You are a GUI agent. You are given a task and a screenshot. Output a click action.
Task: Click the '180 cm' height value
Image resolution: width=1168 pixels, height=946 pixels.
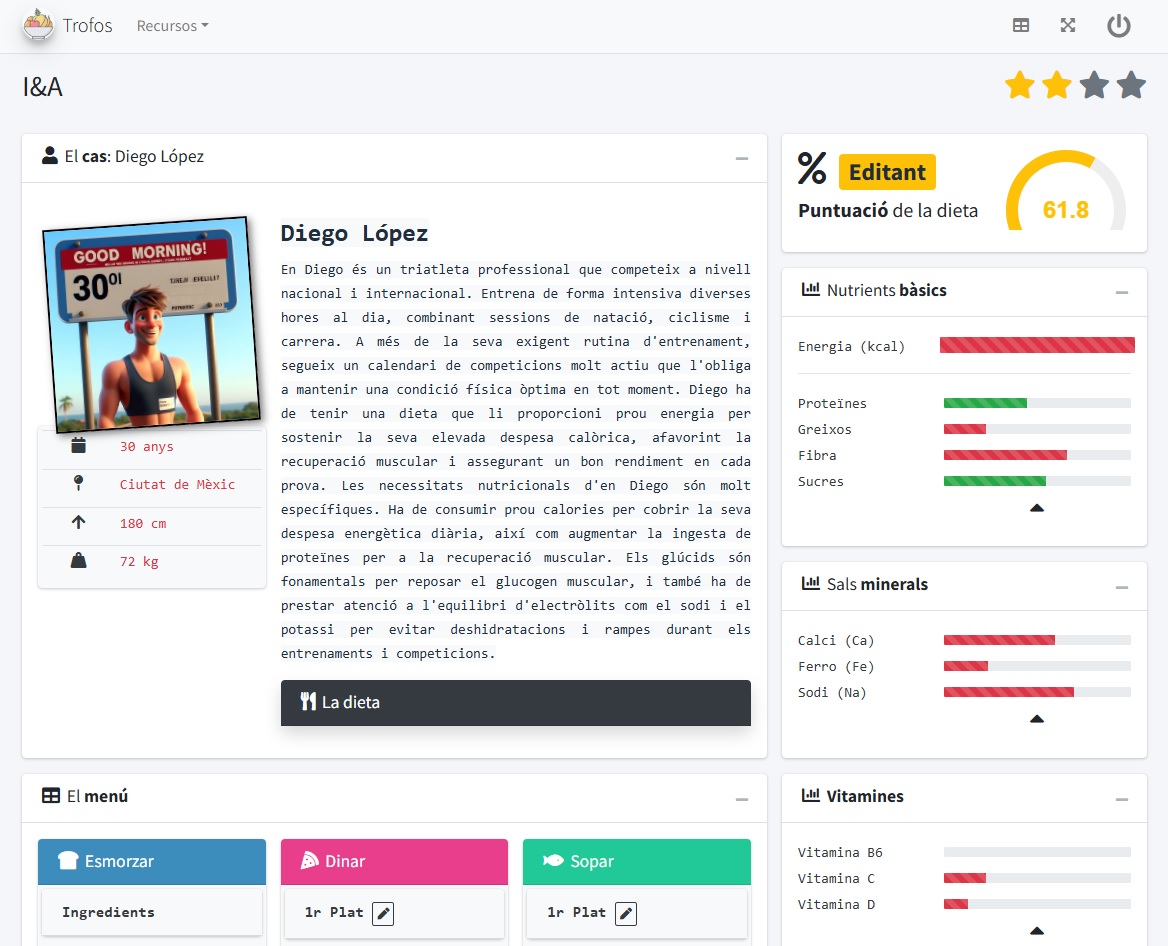143,523
